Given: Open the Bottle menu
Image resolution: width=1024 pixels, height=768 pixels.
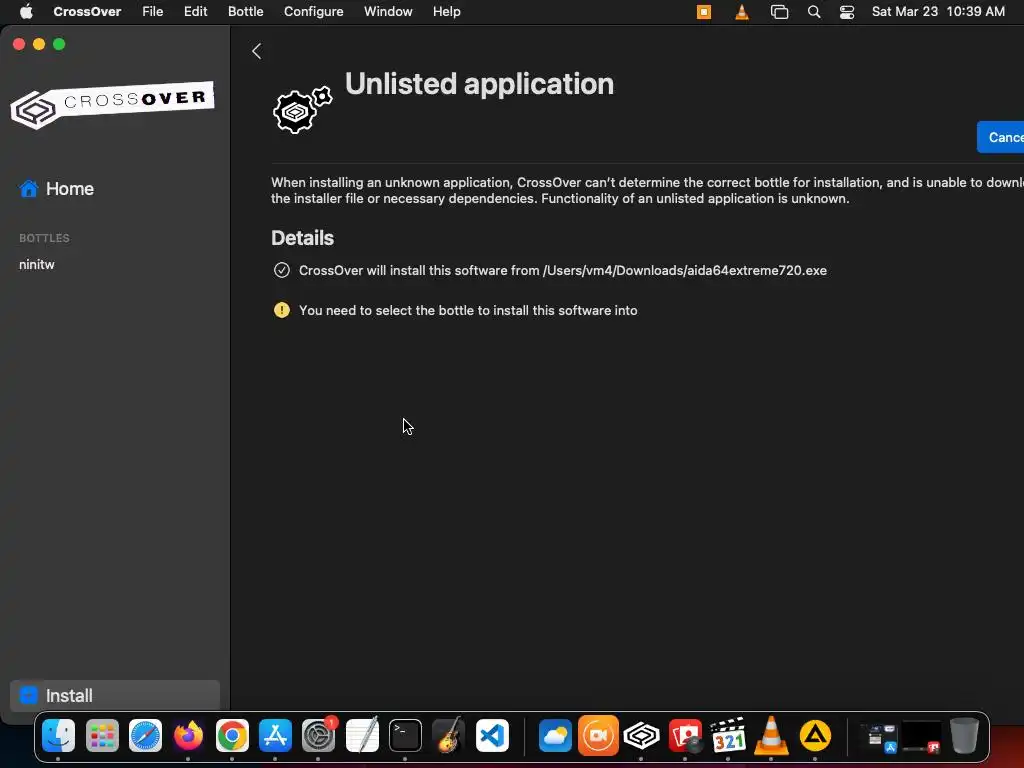Looking at the screenshot, I should [x=246, y=12].
